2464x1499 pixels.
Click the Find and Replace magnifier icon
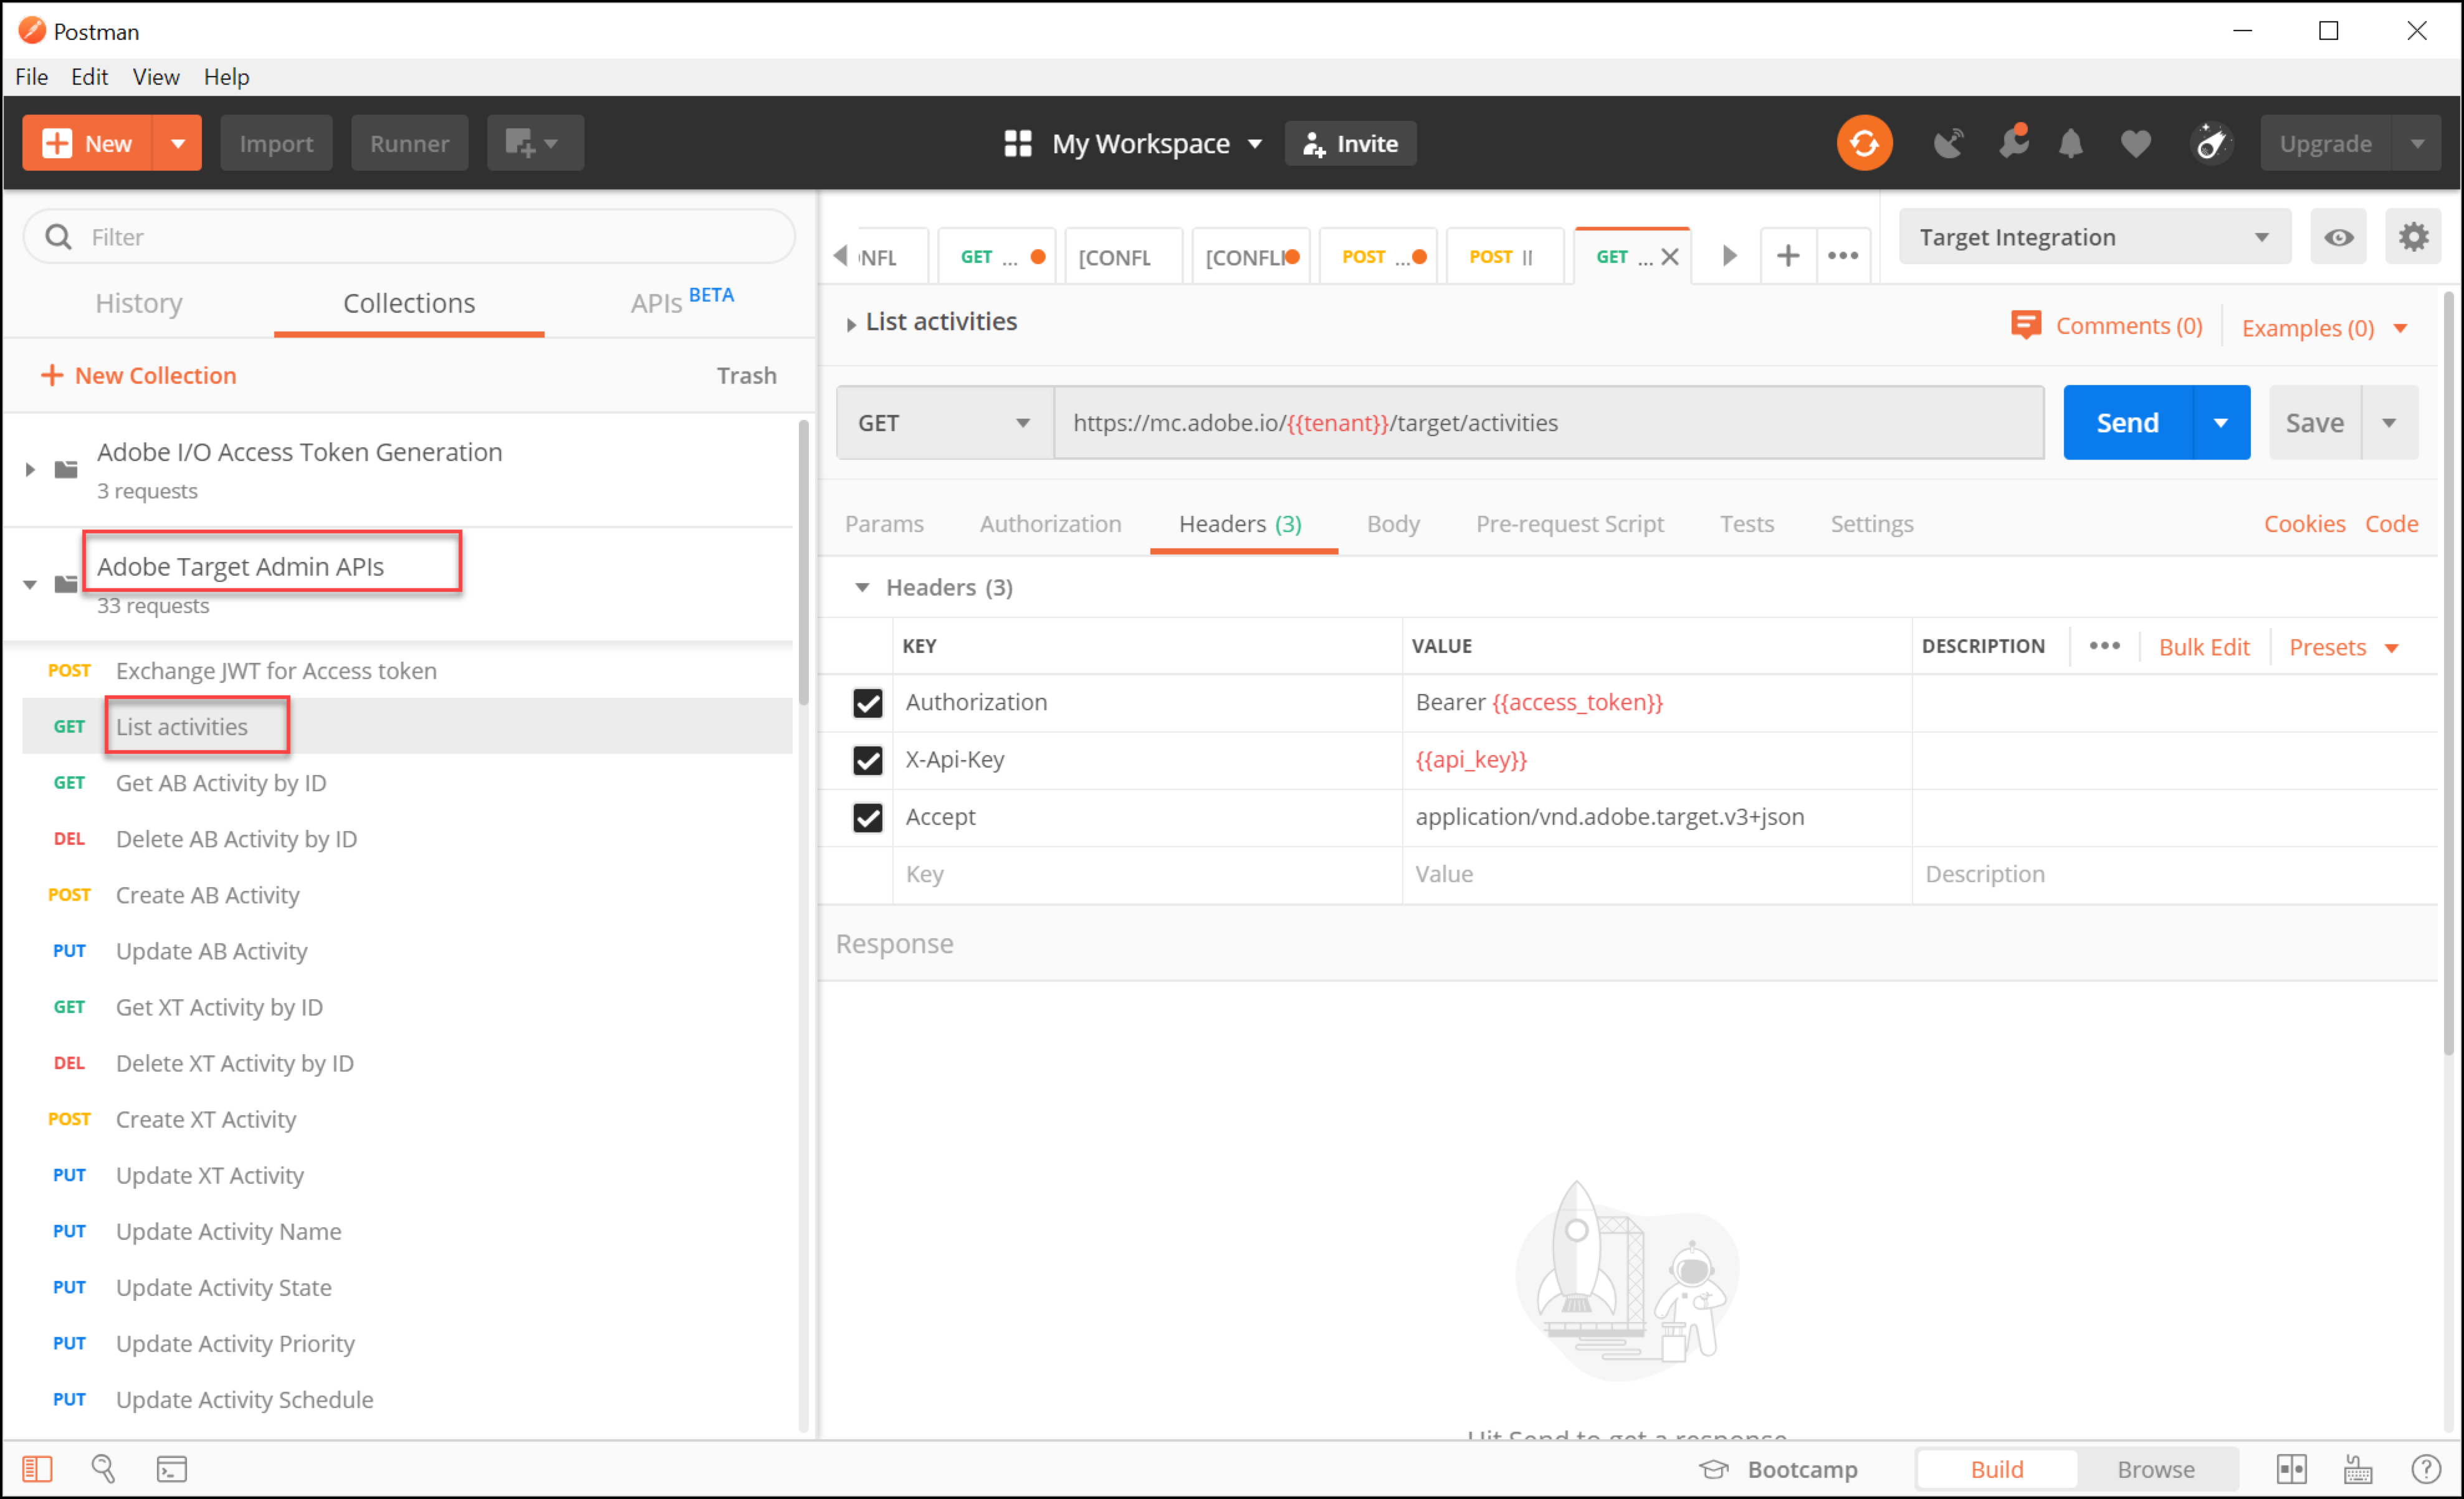(103, 1469)
